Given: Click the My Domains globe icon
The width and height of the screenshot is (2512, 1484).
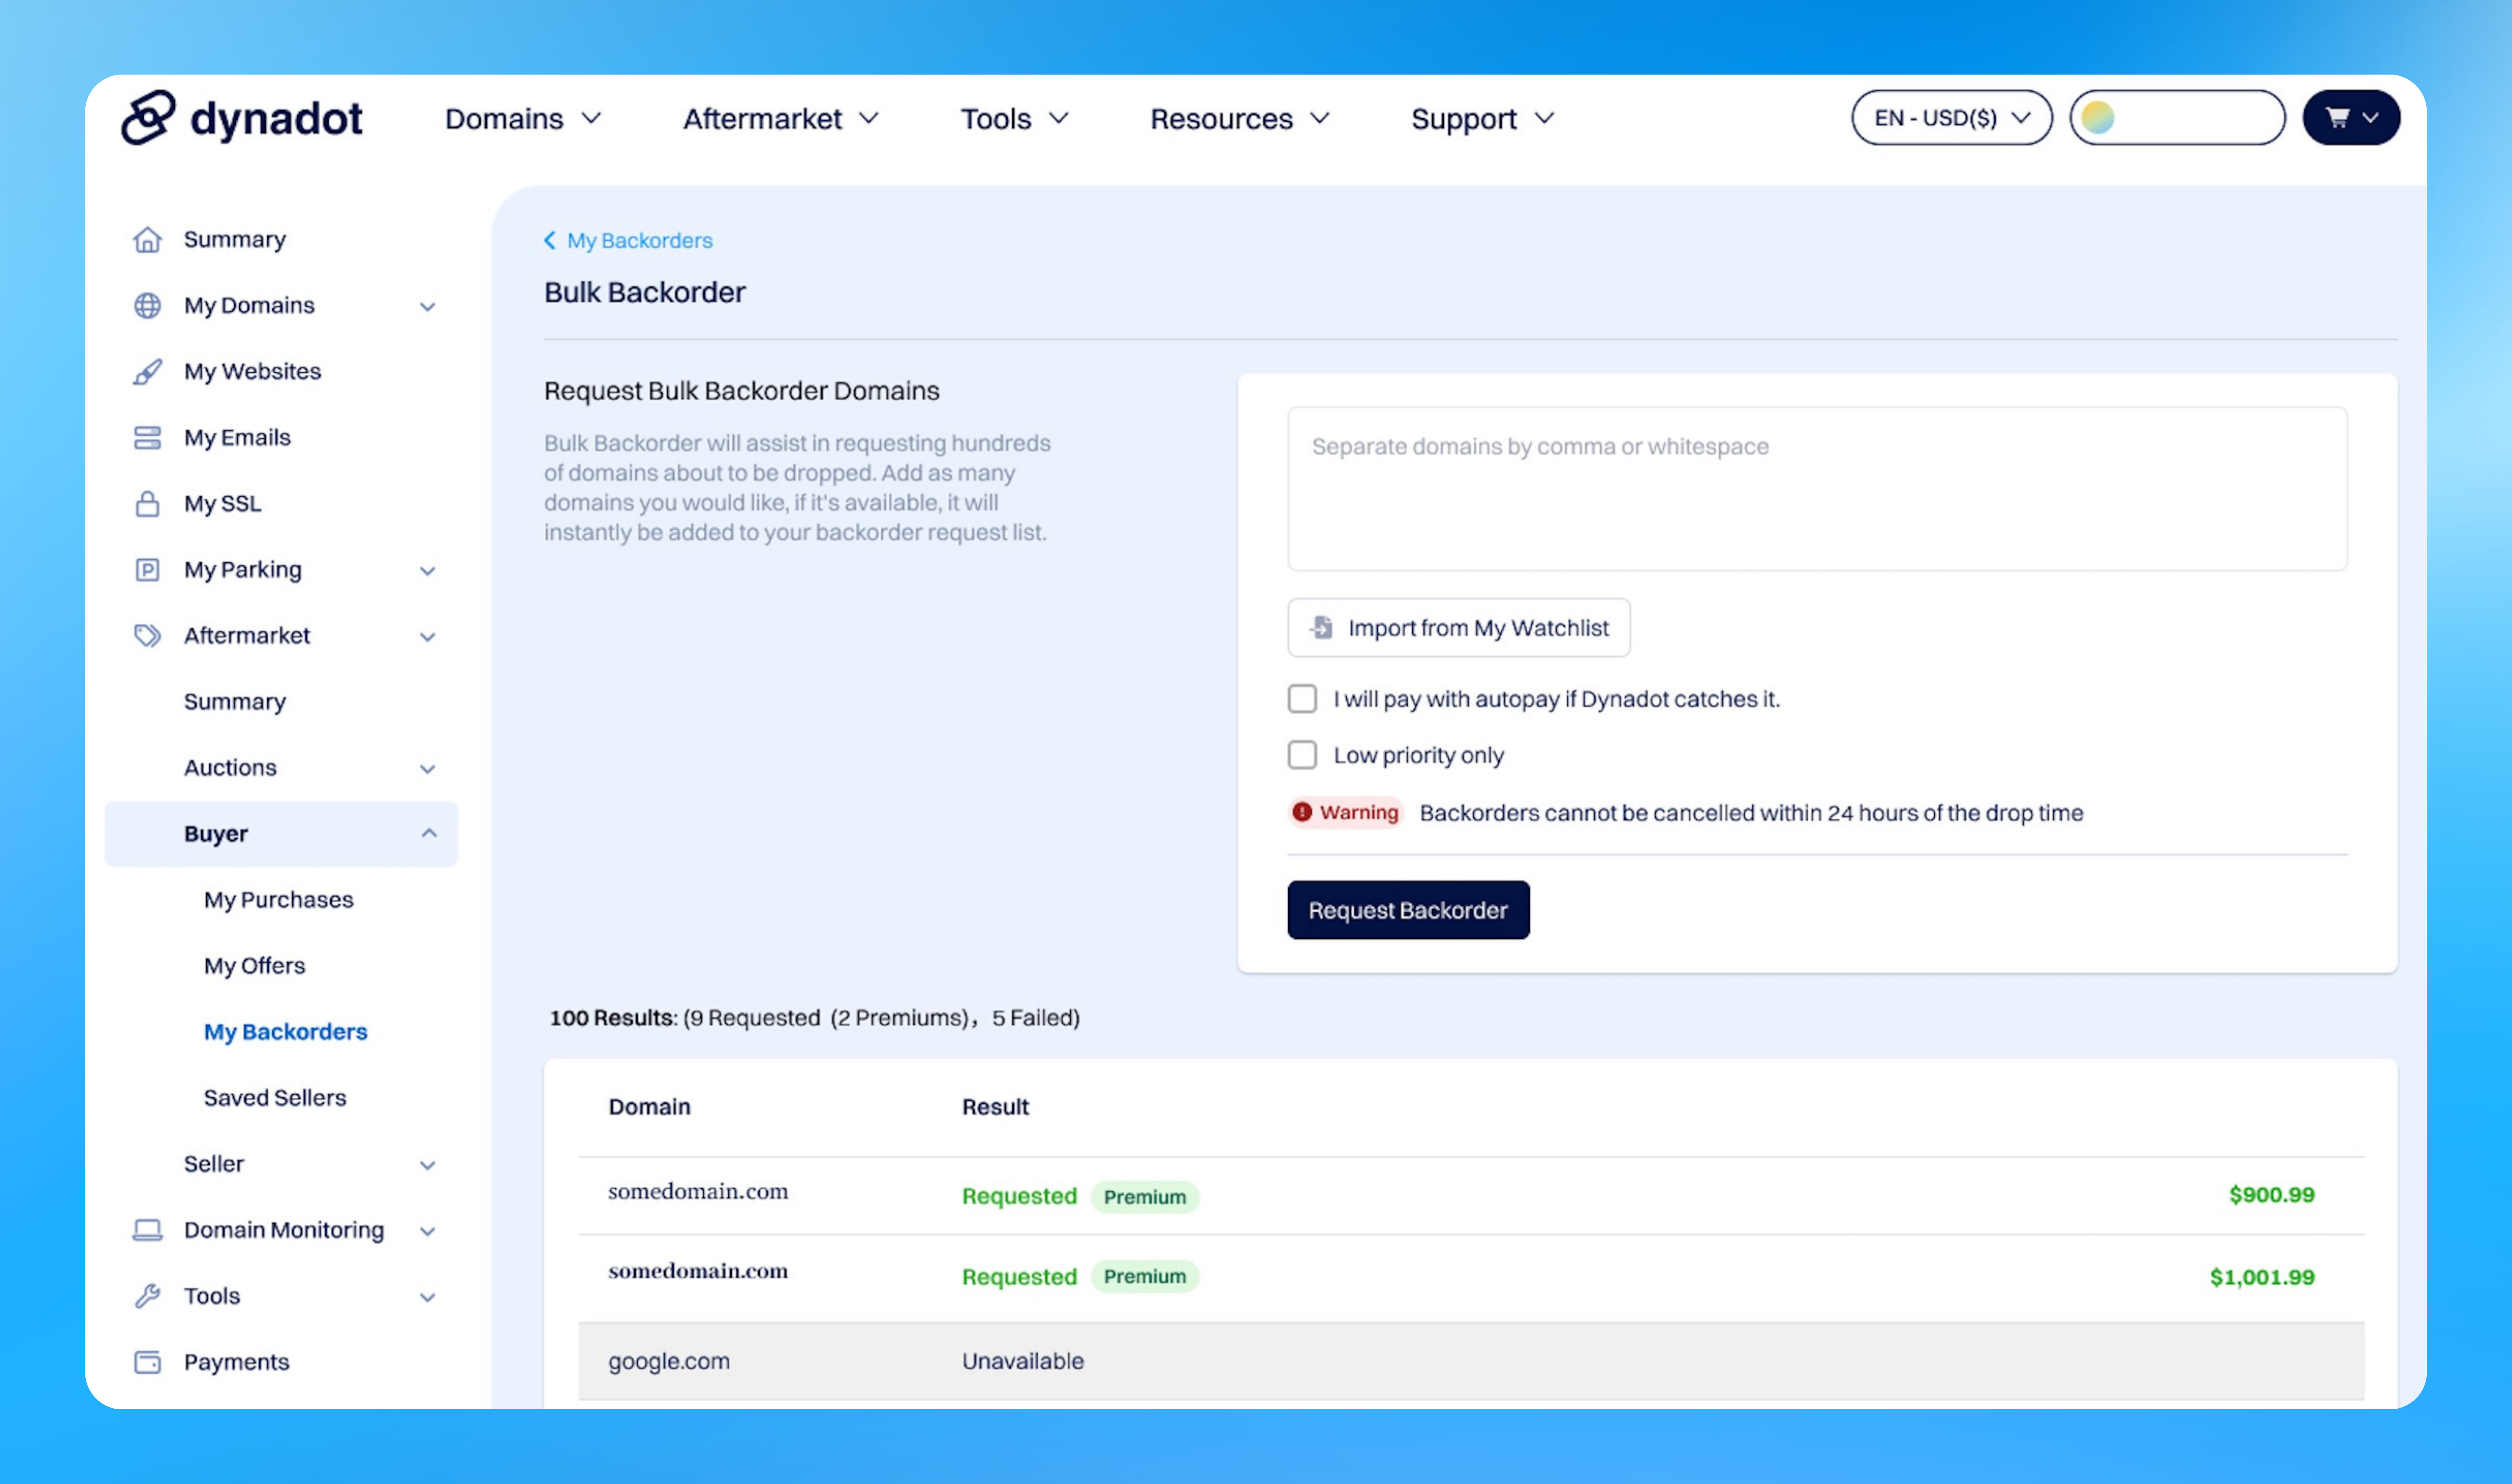Looking at the screenshot, I should 147,306.
